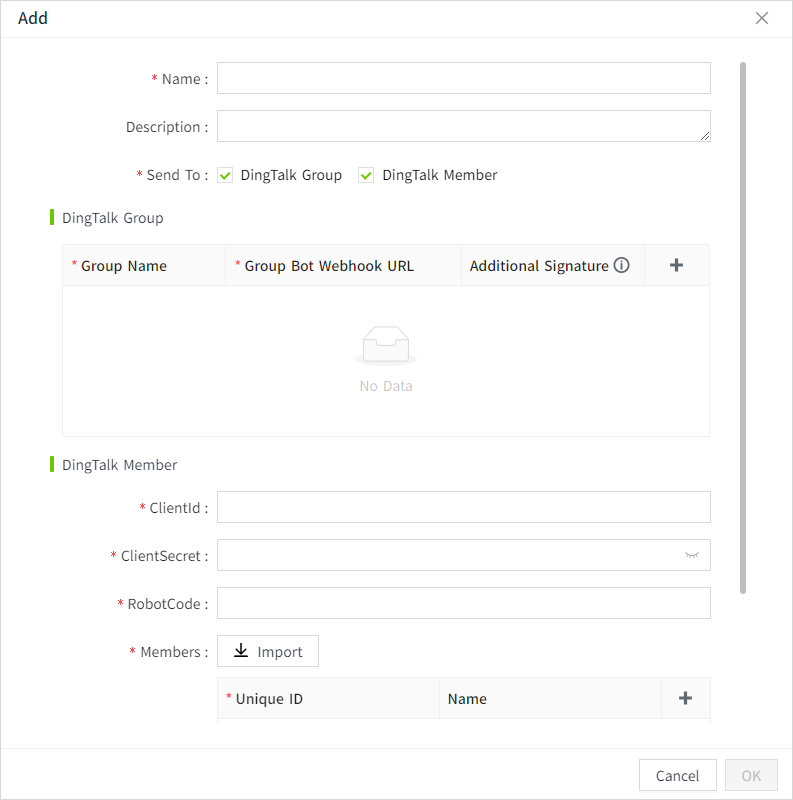
Task: Click the eye icon in ClientSecret field
Action: (691, 555)
